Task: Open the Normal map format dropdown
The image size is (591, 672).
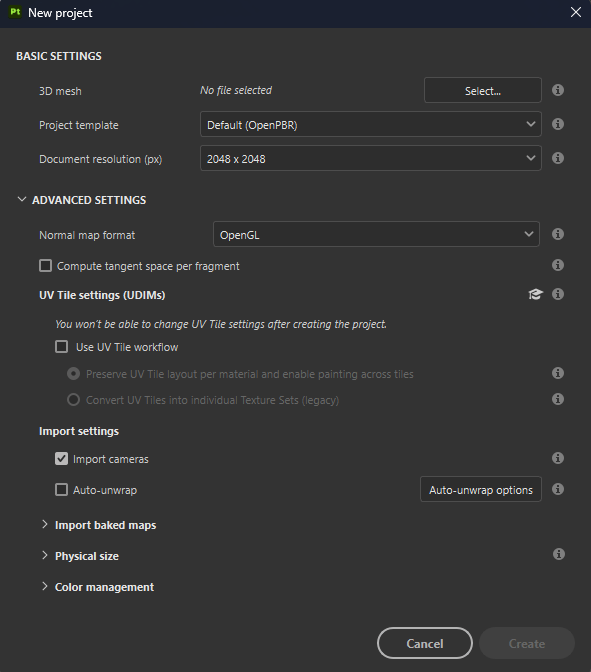Action: pyautogui.click(x=376, y=234)
